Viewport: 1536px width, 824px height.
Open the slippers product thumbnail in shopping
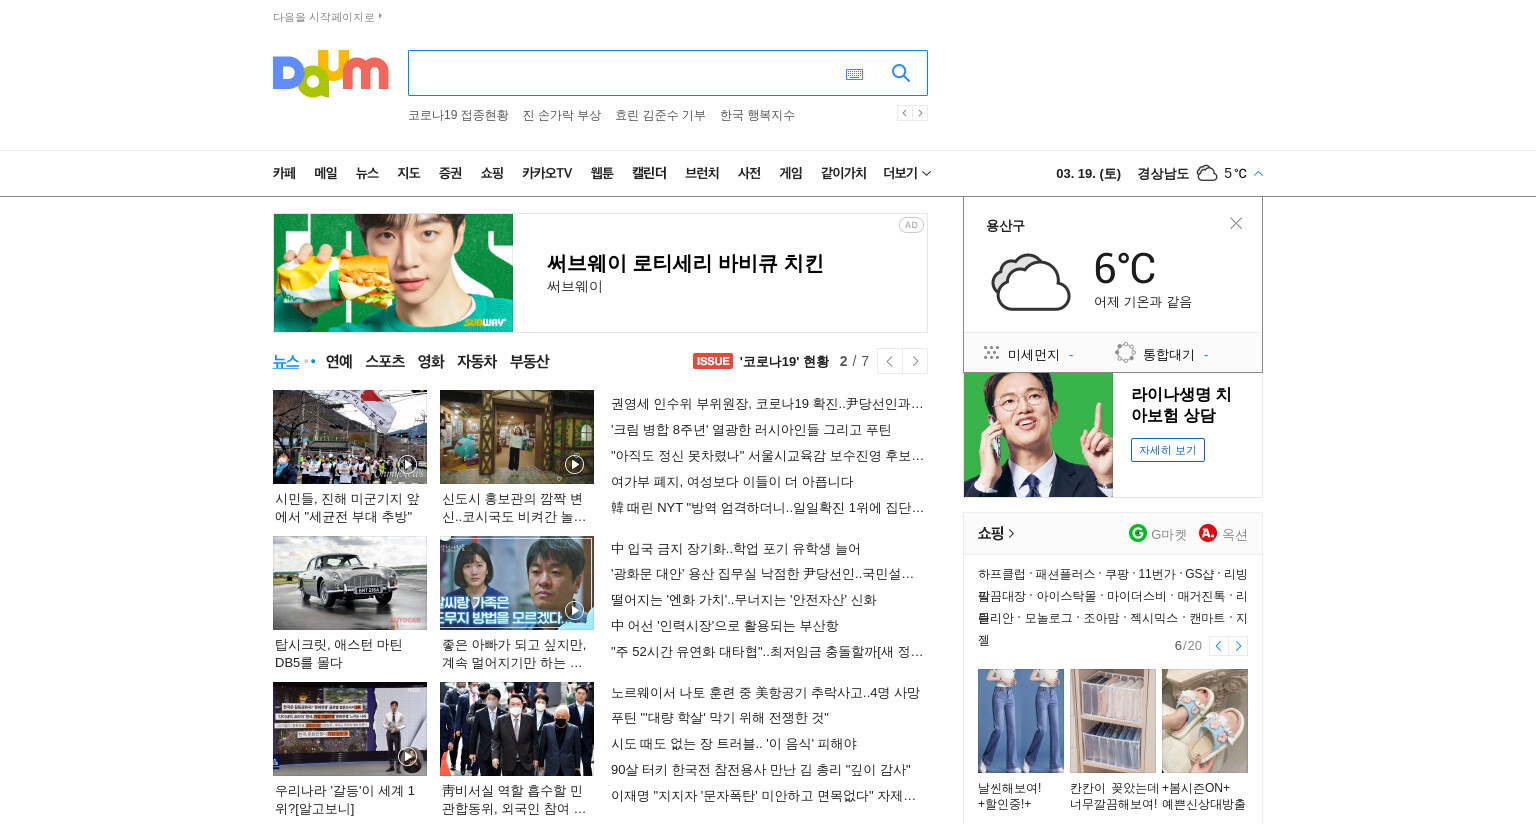1205,721
